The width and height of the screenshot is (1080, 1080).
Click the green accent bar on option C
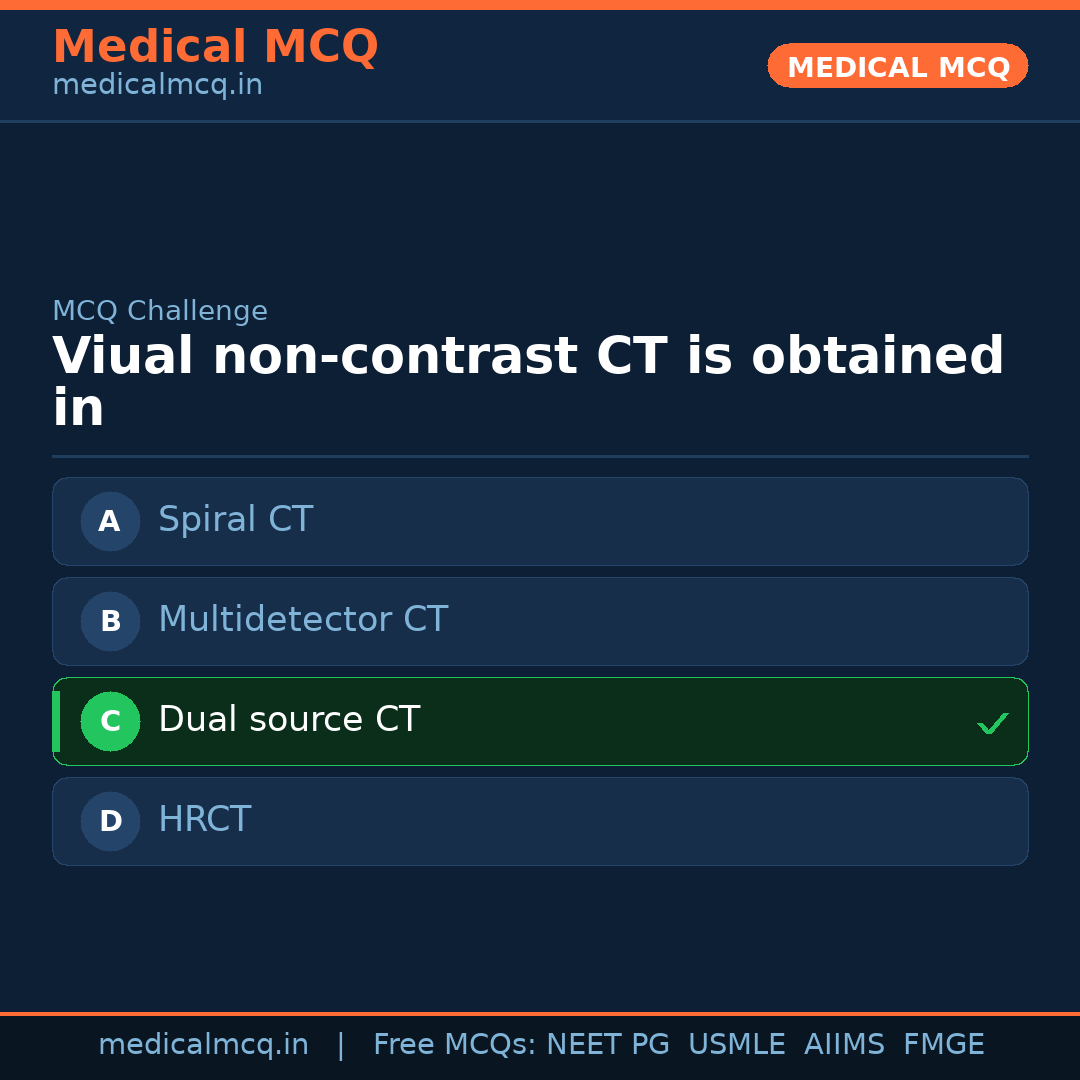point(56,721)
